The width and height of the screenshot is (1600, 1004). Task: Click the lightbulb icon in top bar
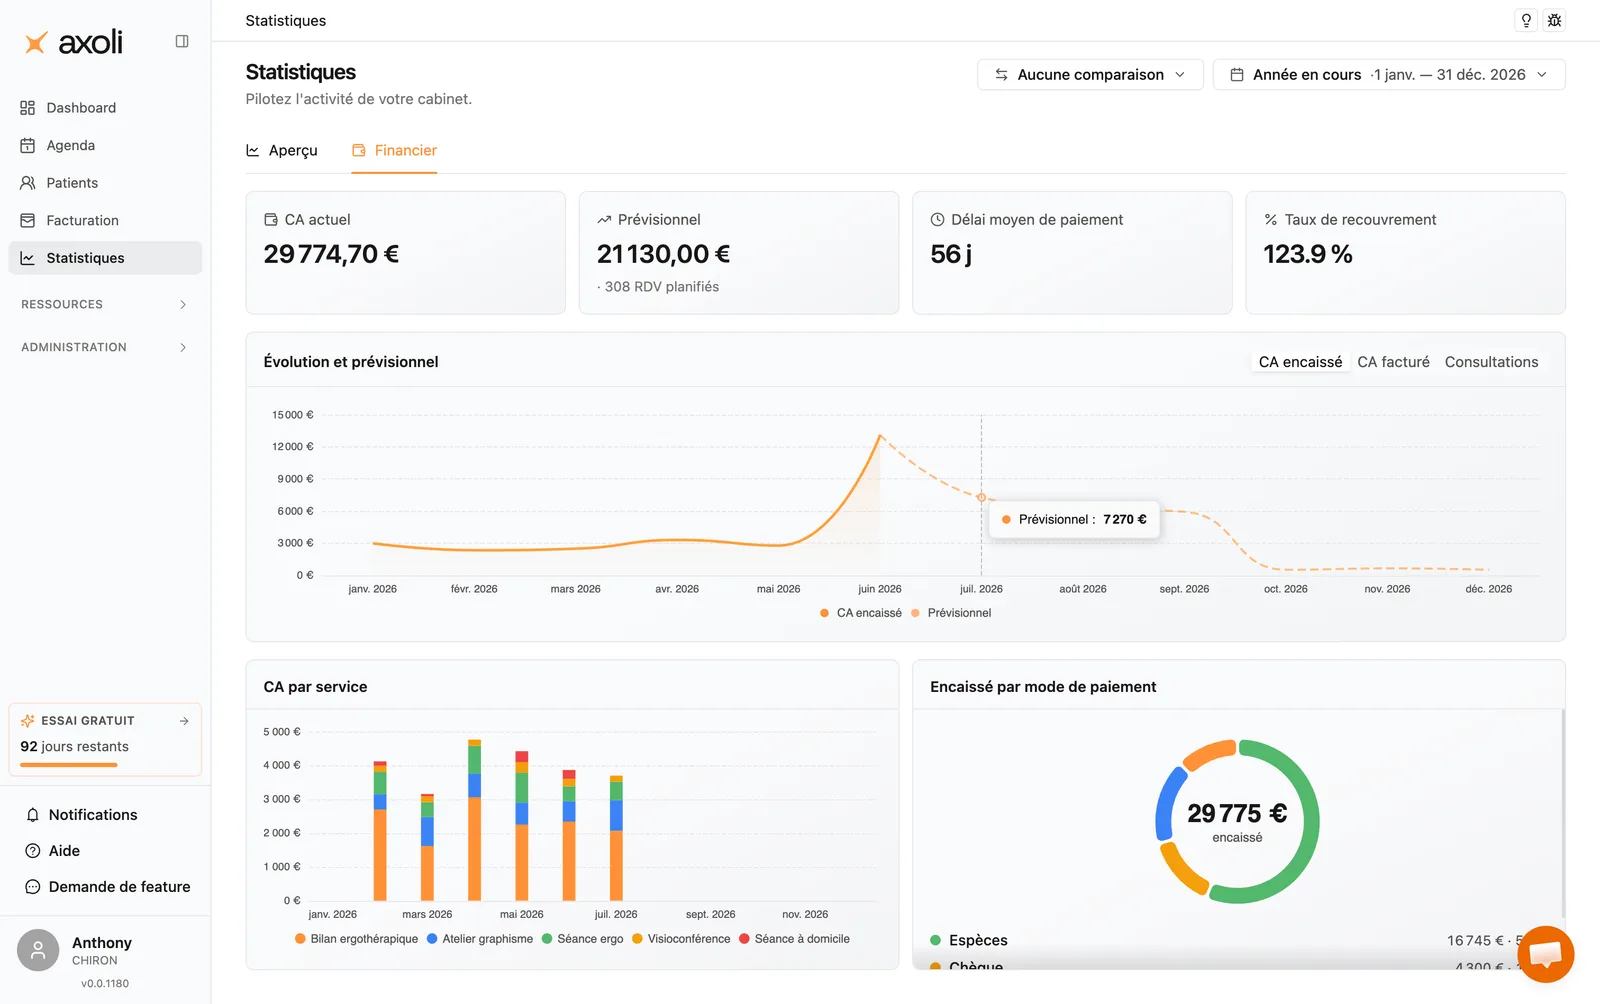pyautogui.click(x=1526, y=20)
